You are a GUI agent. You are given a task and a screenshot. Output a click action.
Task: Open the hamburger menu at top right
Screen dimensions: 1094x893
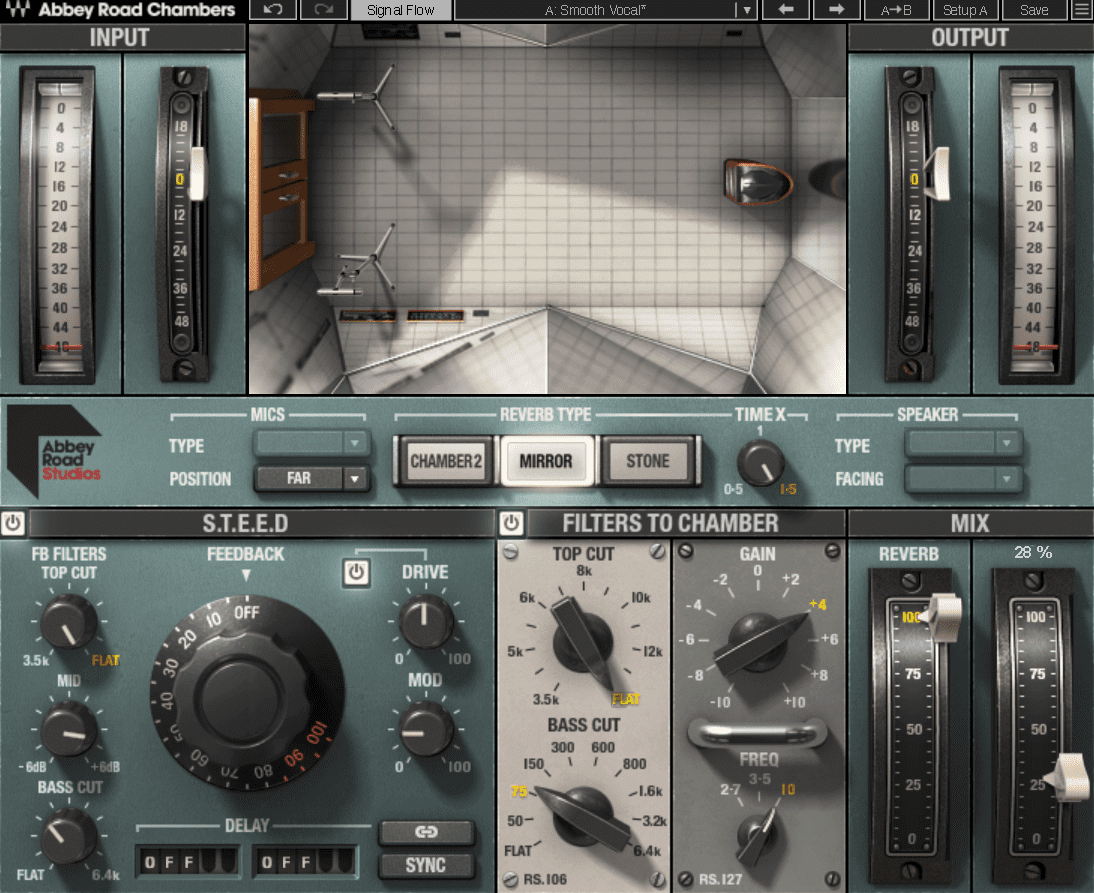point(1082,10)
